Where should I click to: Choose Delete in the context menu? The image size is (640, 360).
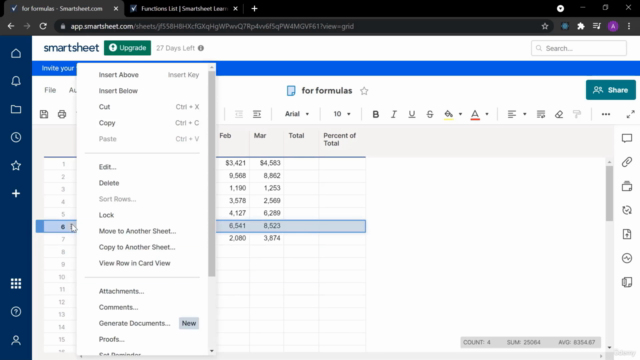pos(109,183)
